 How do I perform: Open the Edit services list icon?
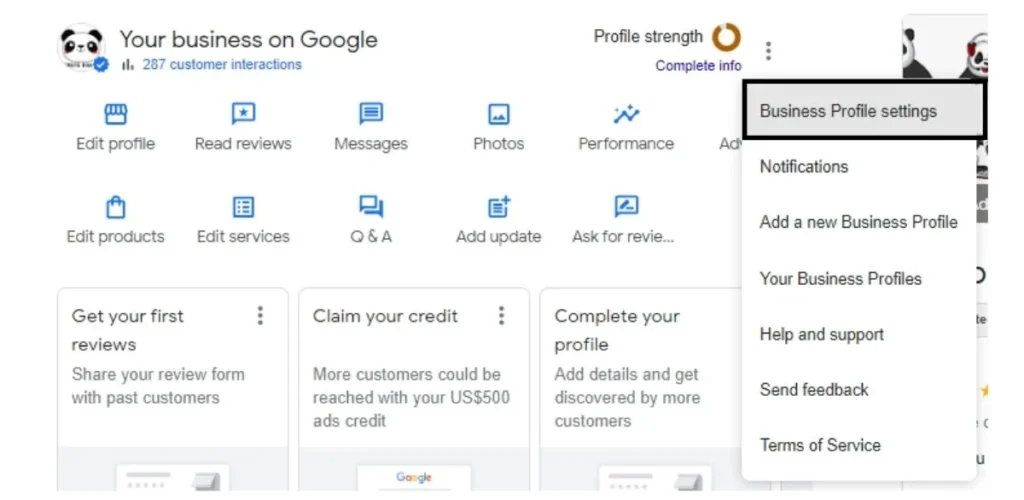pos(243,208)
